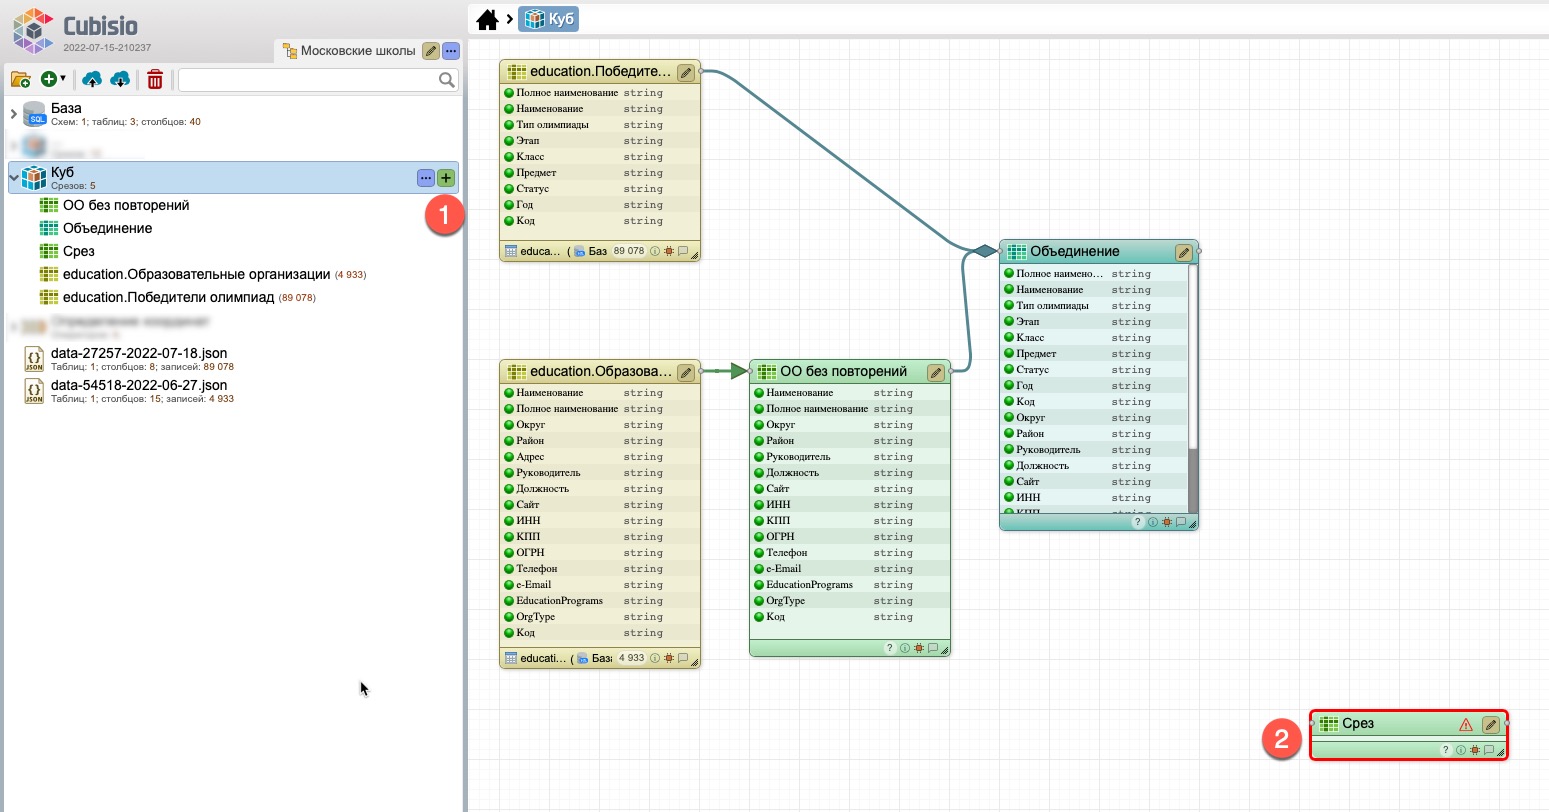Click the search input field
Screen dimensions: 1549x812
[308, 79]
